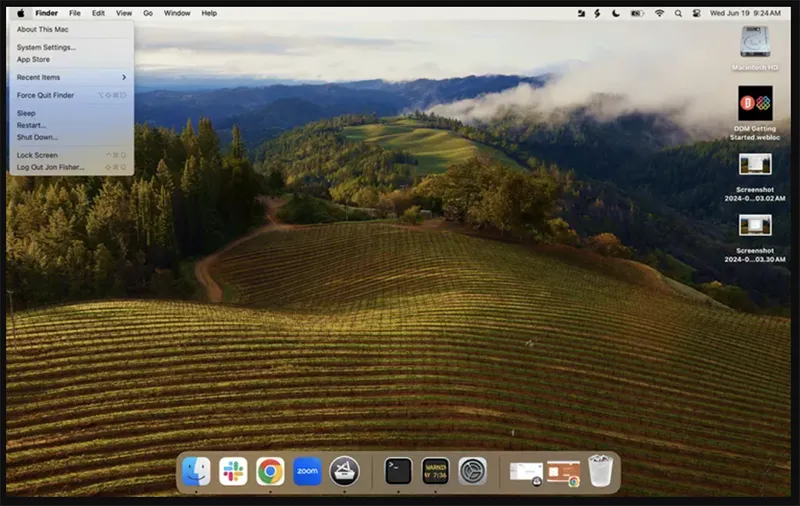Viewport: 800px width, 506px height.
Task: Open the Console app in Dock
Action: tap(435, 471)
